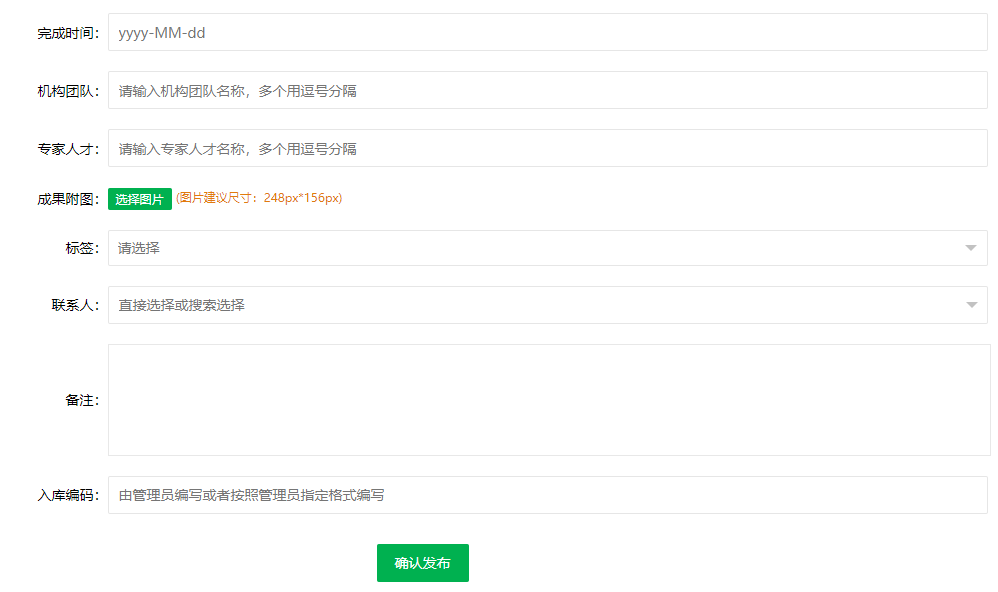Open the 标签 请选择 dropdown
This screenshot has width=998, height=592.
[x=530, y=248]
